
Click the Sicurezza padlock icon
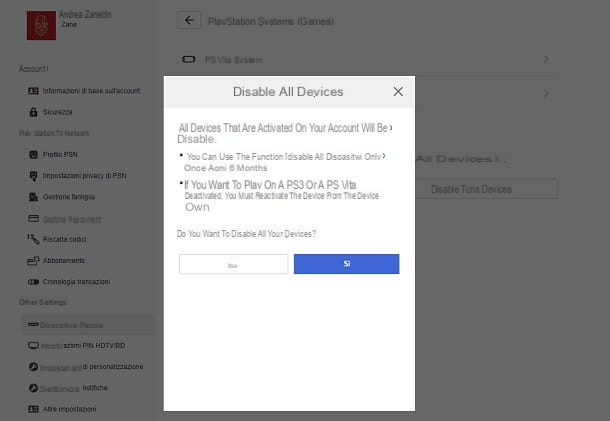[33, 112]
